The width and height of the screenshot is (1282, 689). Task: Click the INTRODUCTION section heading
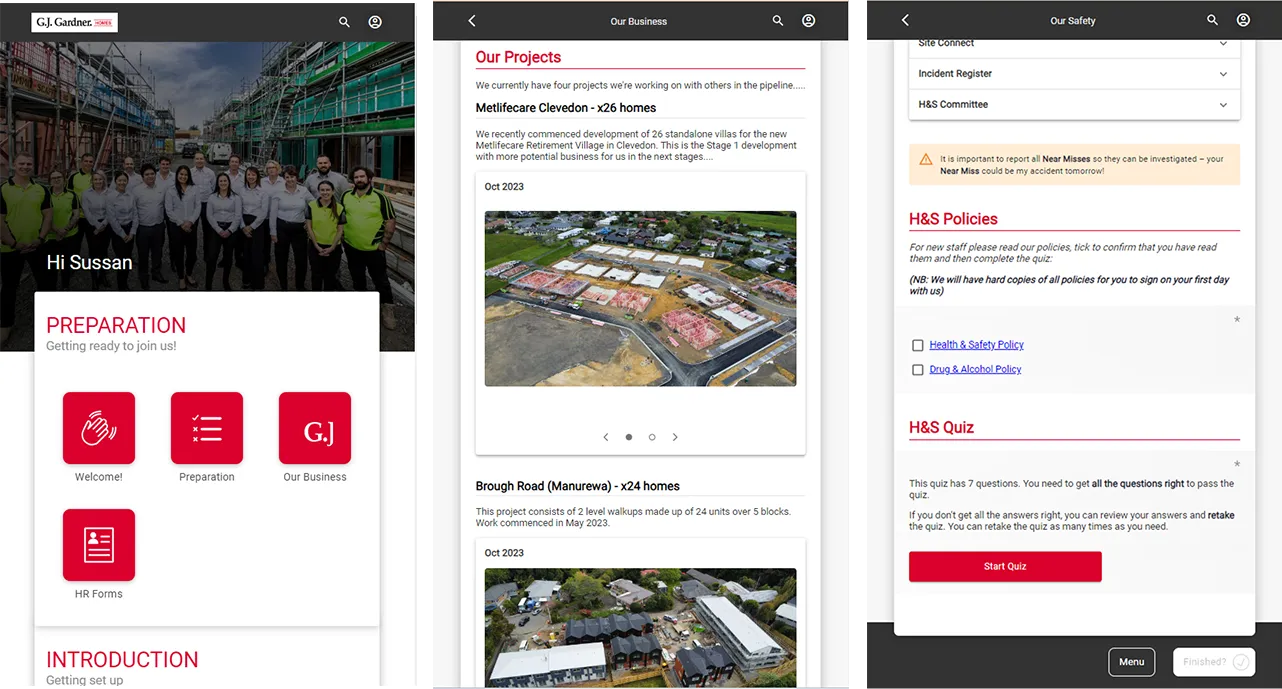point(122,660)
